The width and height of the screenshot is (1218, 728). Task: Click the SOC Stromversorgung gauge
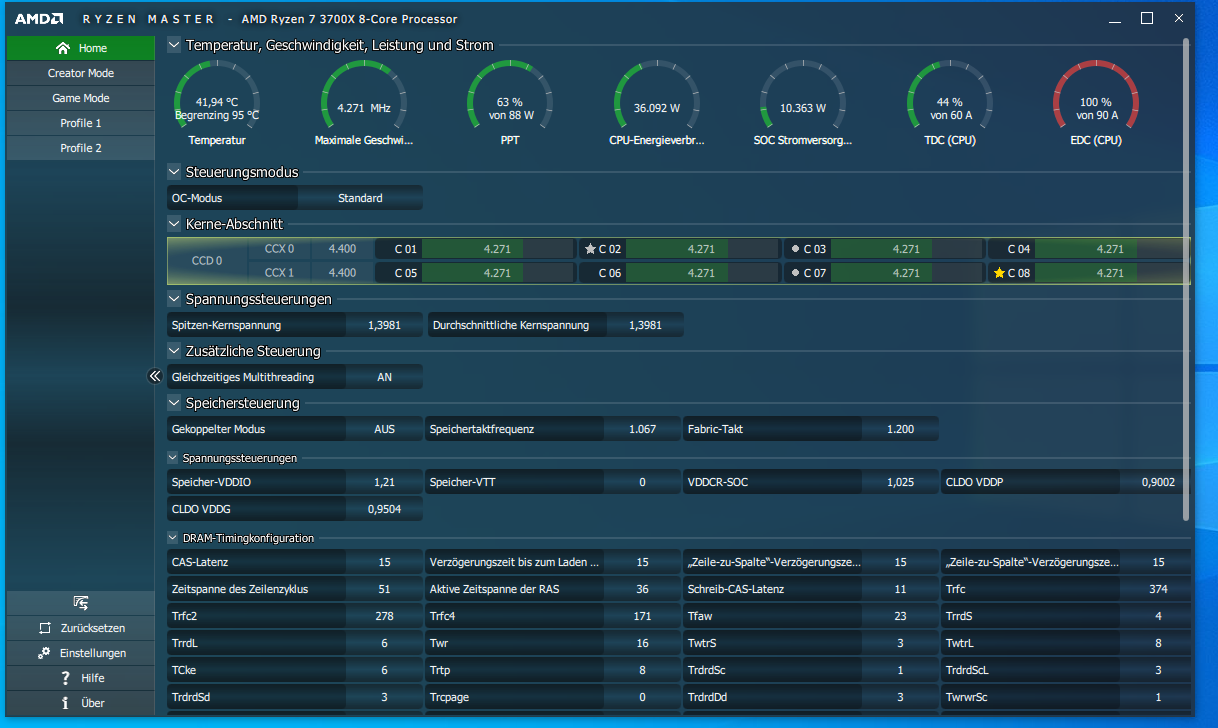coord(803,104)
